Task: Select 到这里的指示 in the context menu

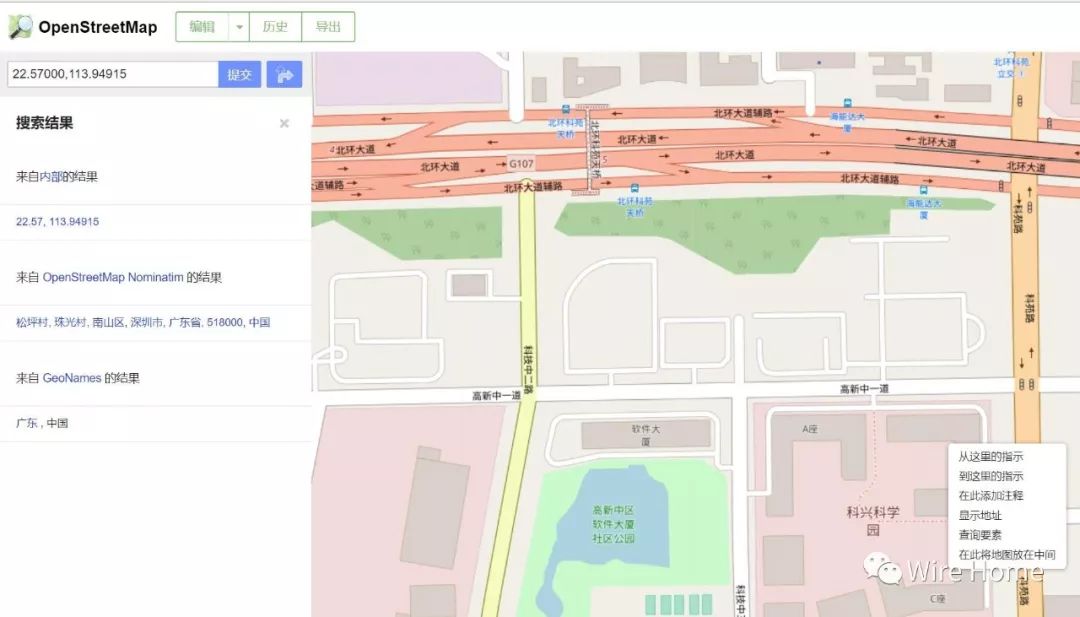Action: tap(990, 476)
